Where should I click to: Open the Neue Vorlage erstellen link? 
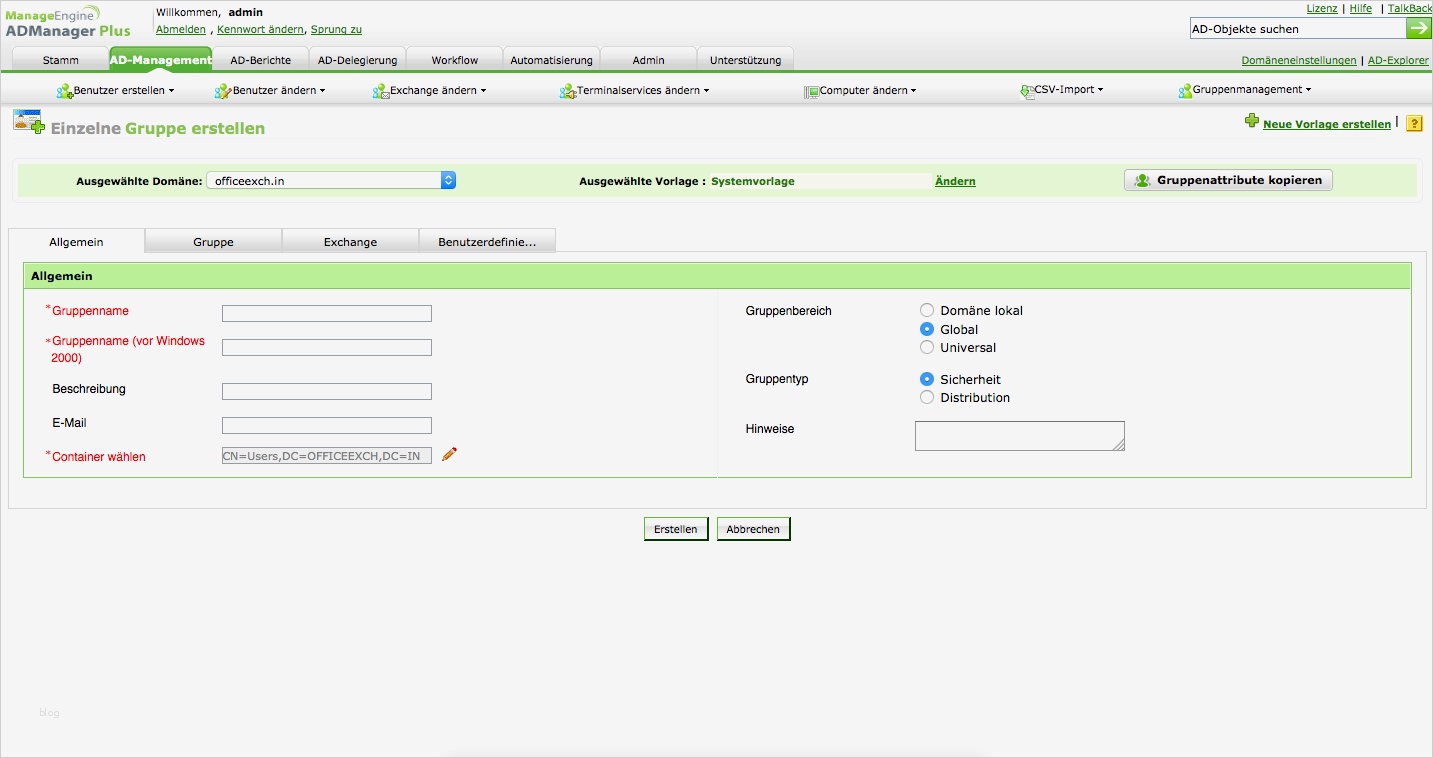[x=1327, y=124]
